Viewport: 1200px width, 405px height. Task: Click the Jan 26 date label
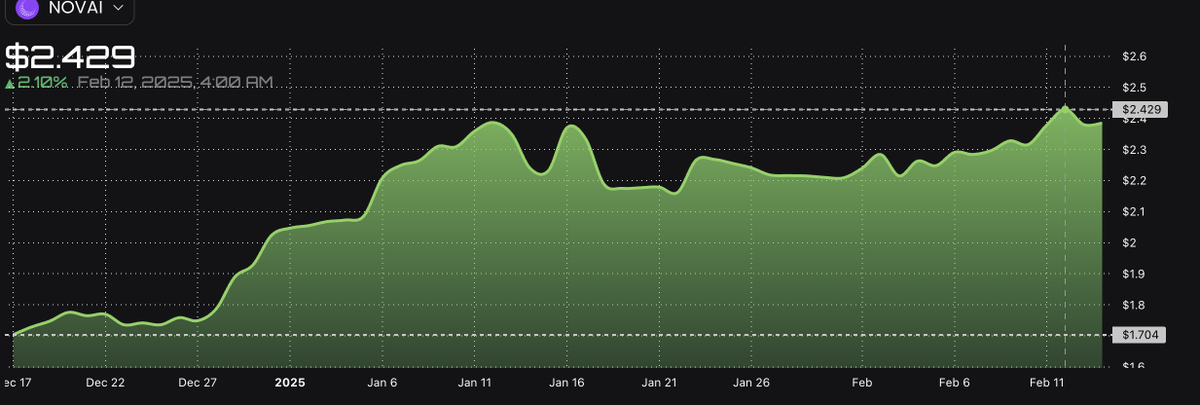click(x=752, y=382)
